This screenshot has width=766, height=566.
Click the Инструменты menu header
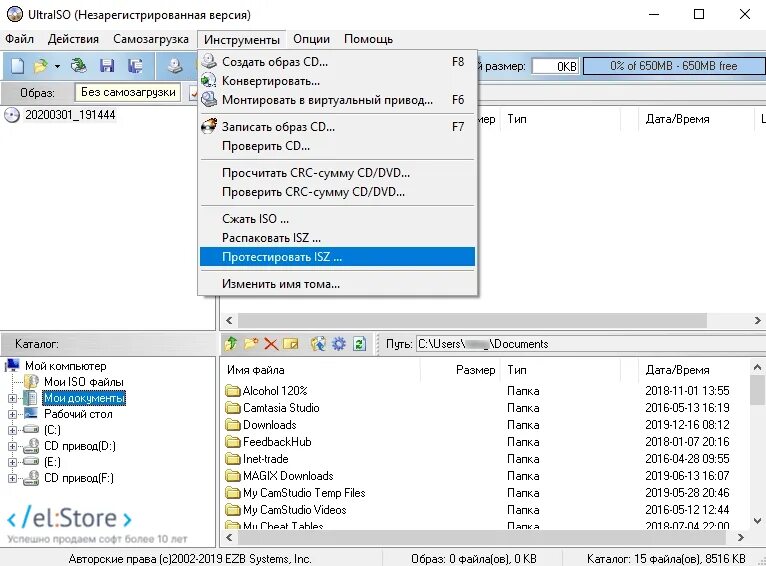click(242, 40)
